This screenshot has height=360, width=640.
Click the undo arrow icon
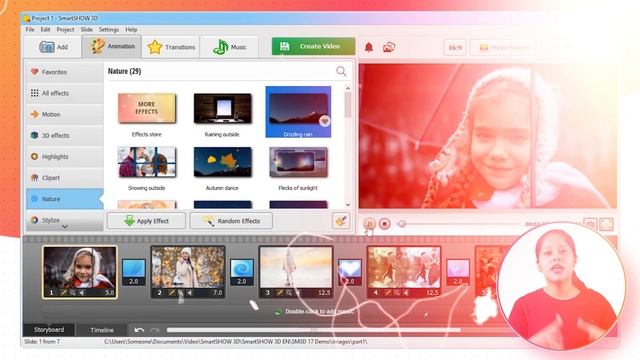coord(139,330)
